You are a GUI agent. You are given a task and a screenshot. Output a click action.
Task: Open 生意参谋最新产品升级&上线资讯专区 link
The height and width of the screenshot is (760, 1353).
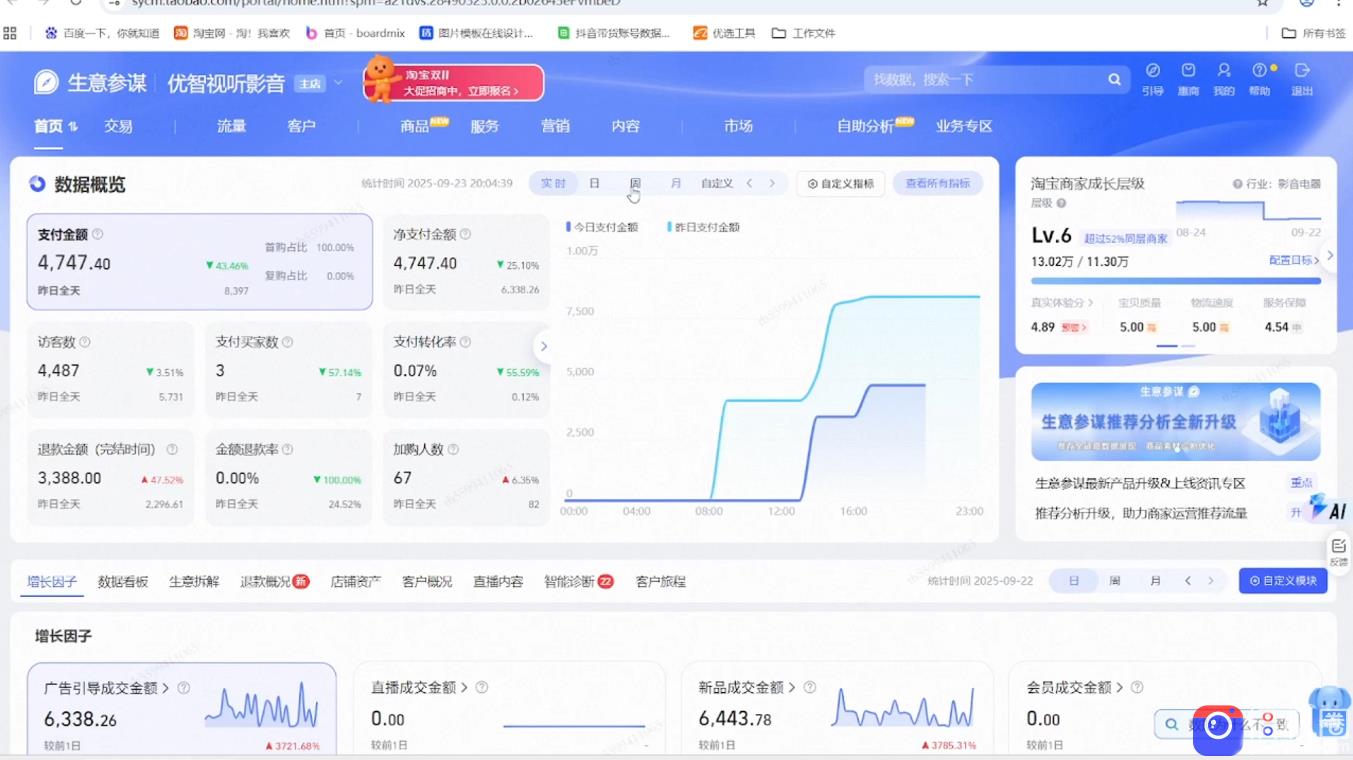point(1140,483)
